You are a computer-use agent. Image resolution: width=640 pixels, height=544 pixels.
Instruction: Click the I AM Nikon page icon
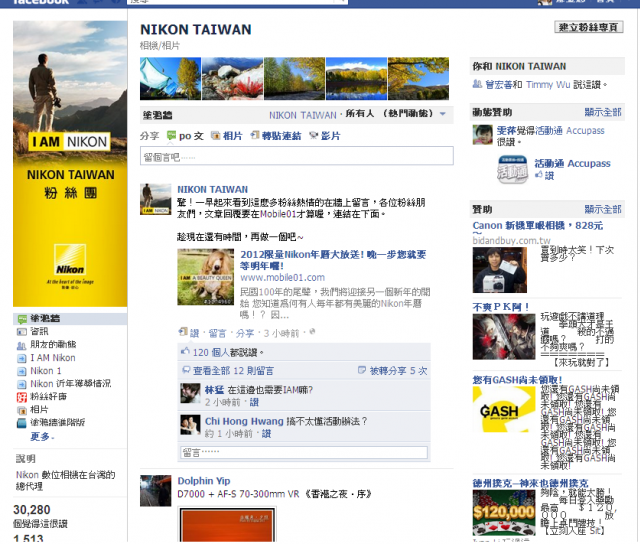click(22, 358)
